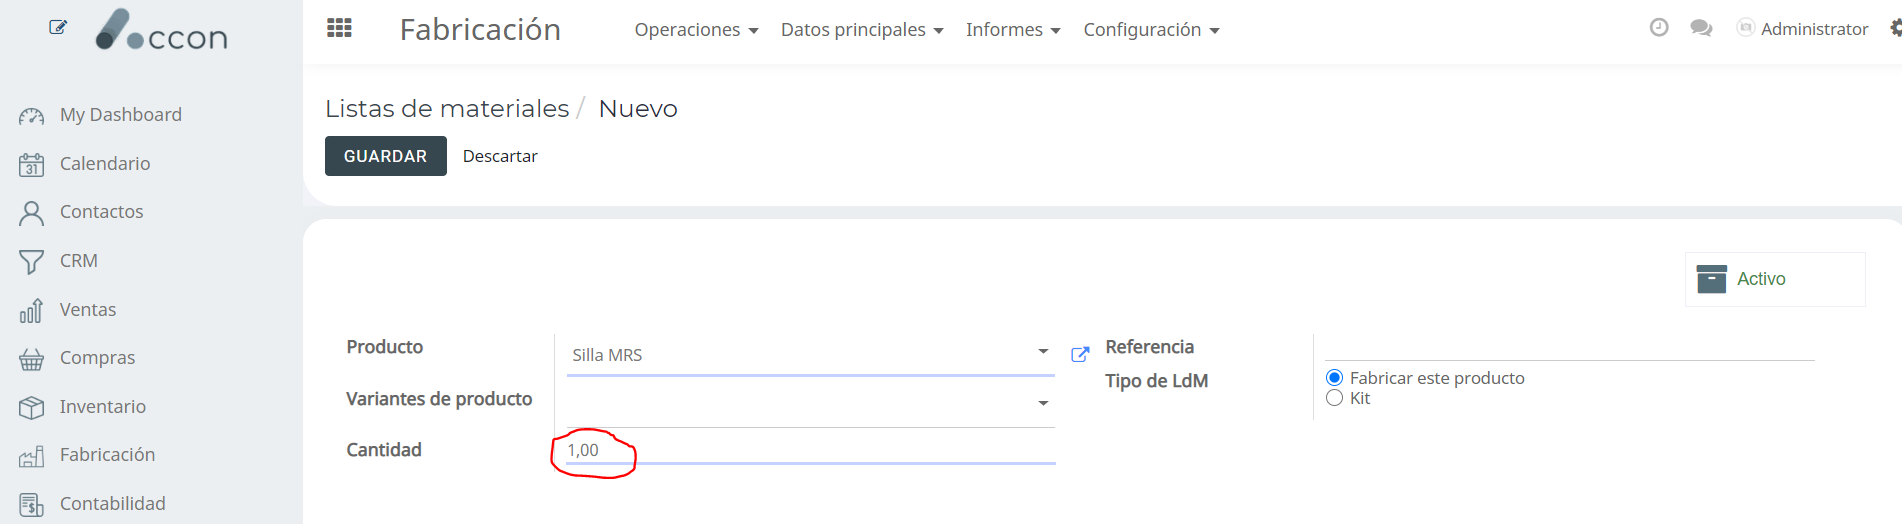Open the Datos principales menu

click(862, 30)
